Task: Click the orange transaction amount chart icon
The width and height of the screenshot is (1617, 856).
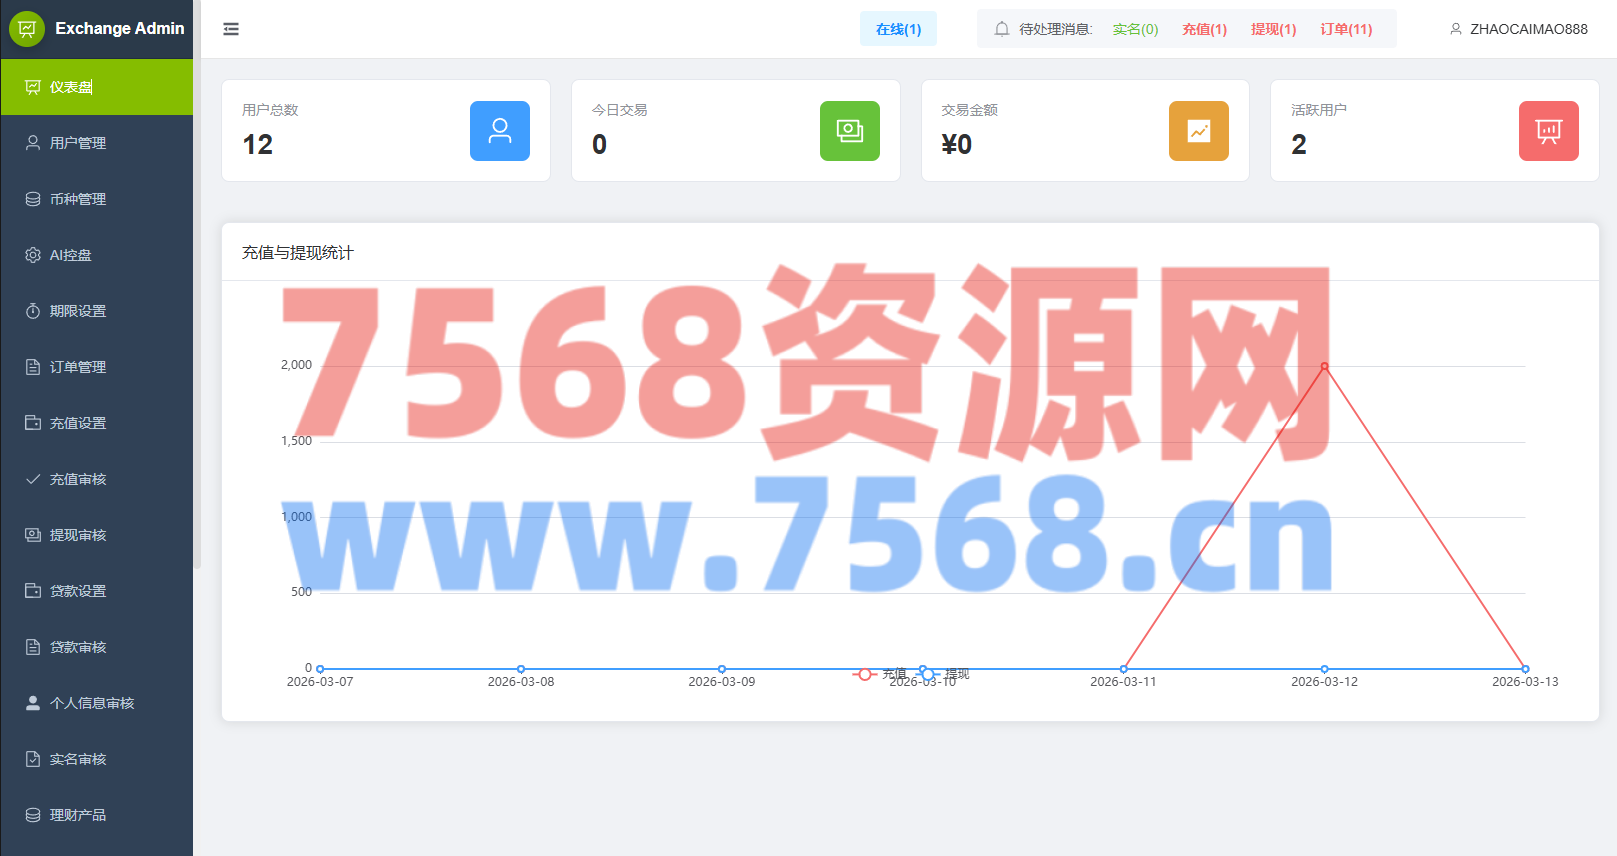Action: point(1198,131)
